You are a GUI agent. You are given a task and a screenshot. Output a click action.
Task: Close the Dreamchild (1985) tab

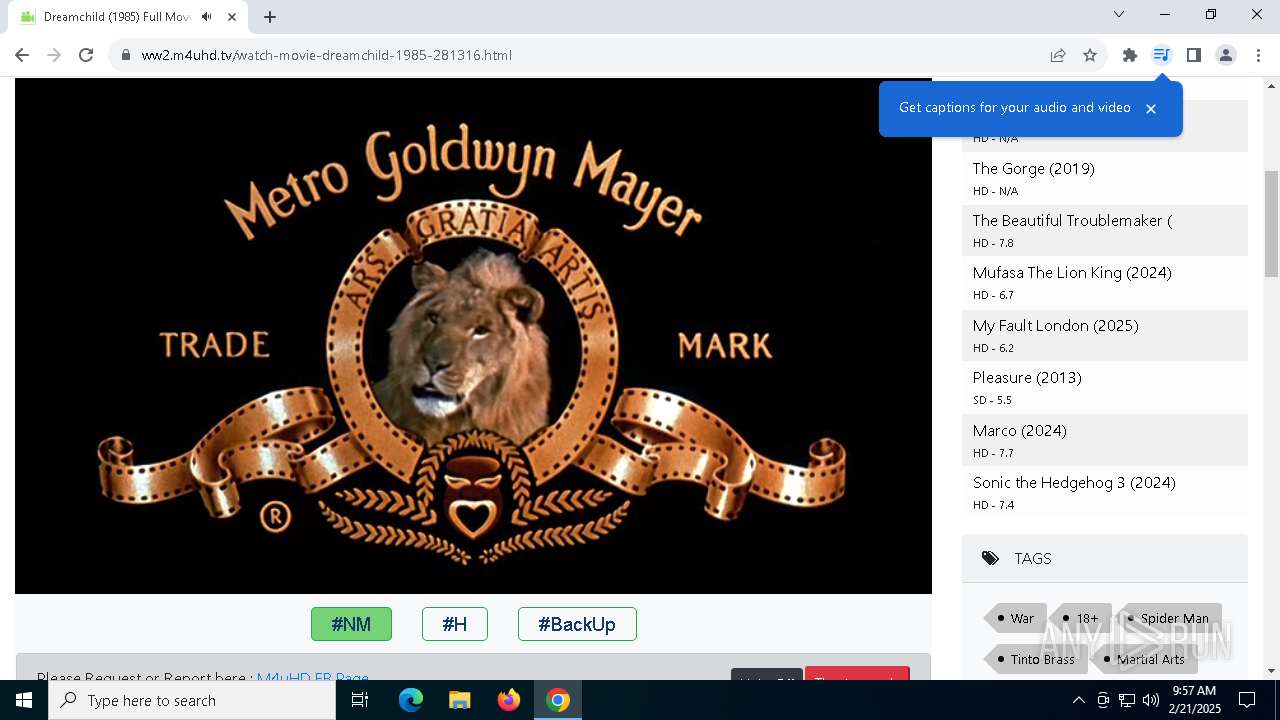point(232,16)
